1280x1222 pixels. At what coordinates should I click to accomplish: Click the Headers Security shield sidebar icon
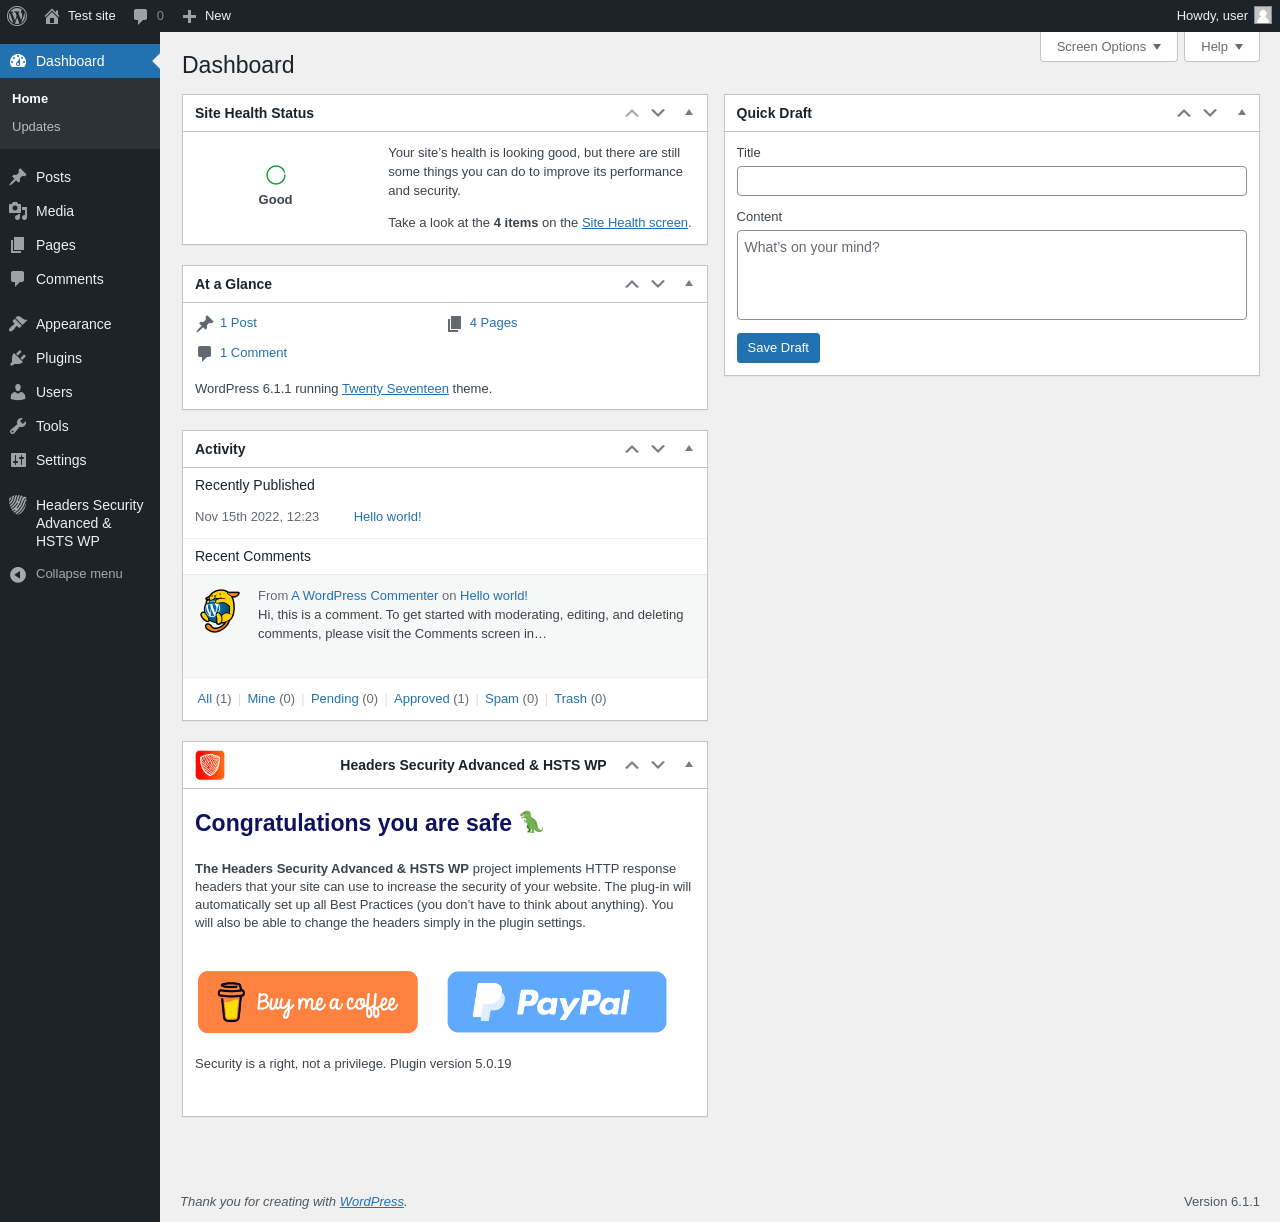pos(18,505)
